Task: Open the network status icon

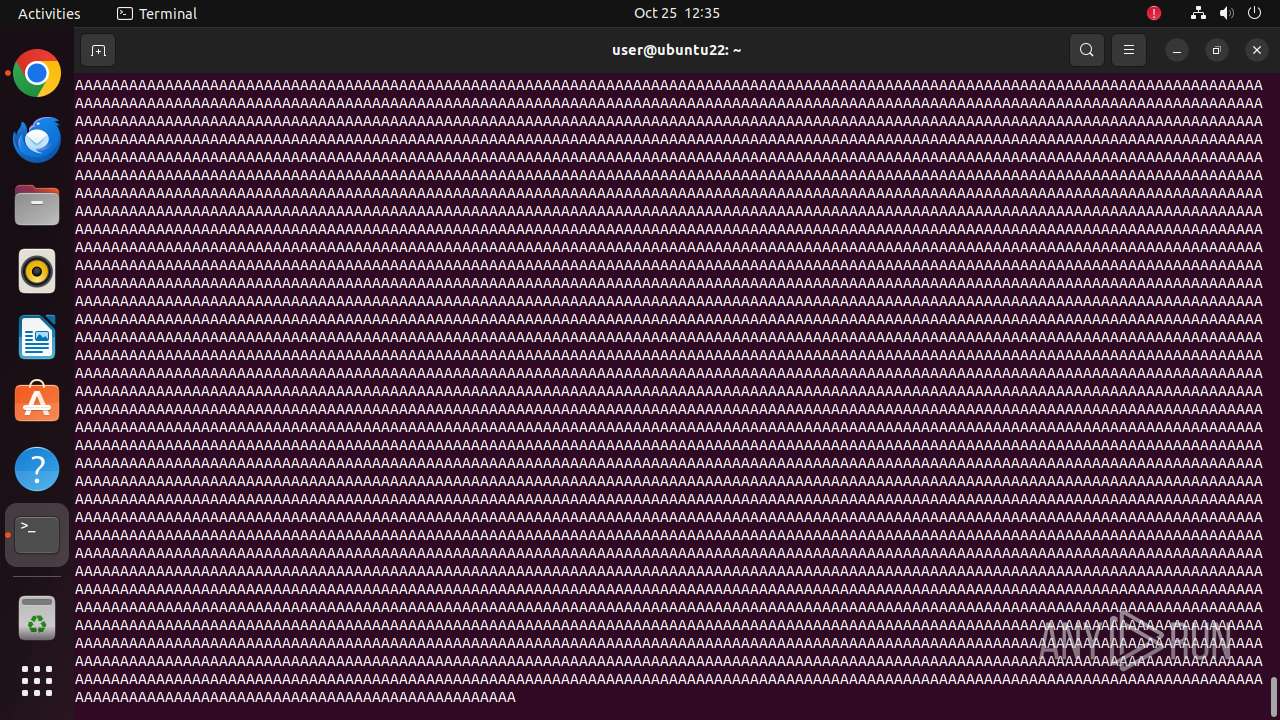Action: [x=1198, y=13]
